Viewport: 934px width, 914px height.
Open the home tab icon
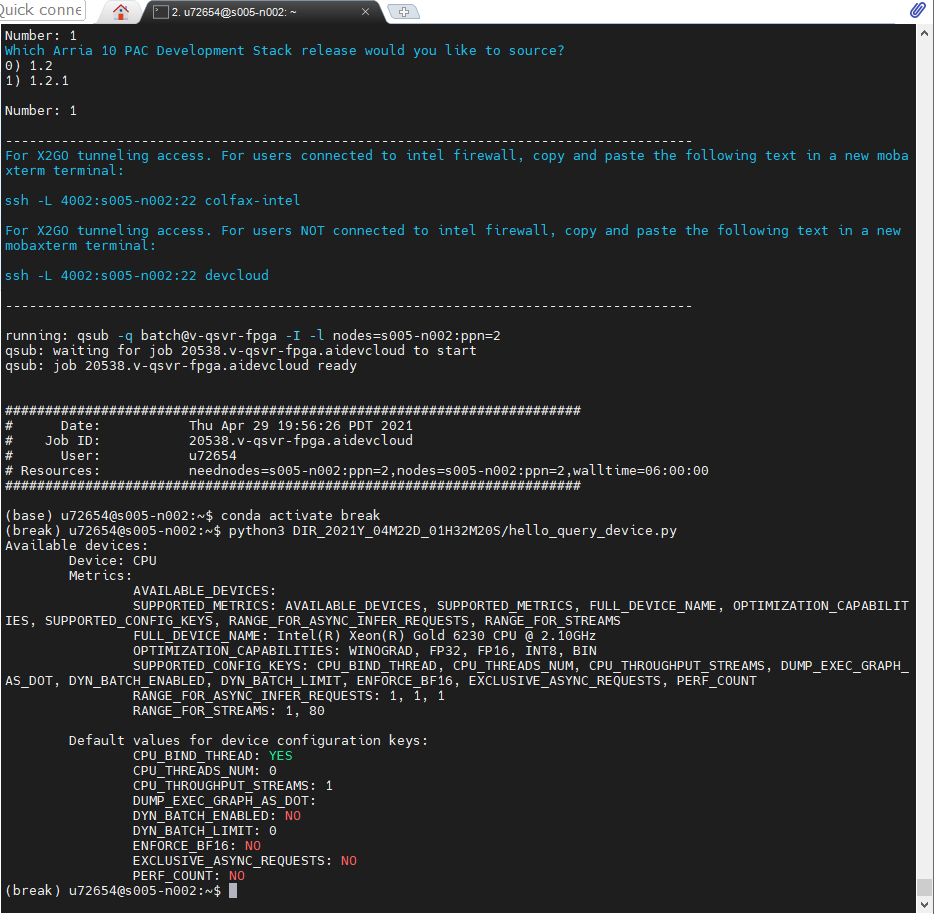(x=121, y=11)
